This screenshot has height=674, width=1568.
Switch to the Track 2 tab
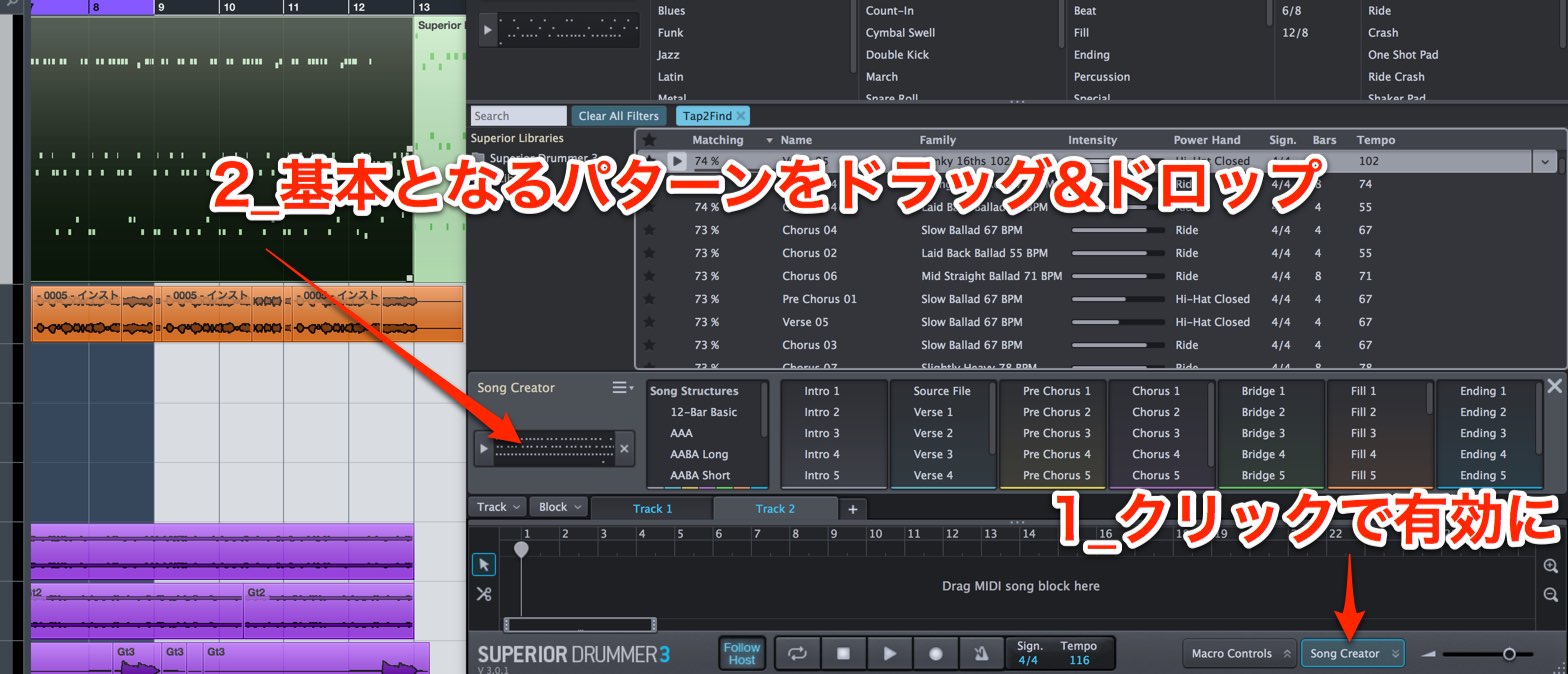click(x=775, y=509)
